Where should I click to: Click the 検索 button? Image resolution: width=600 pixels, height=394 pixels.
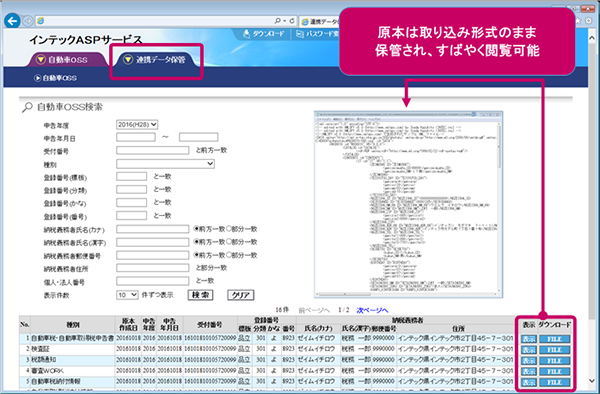click(201, 295)
